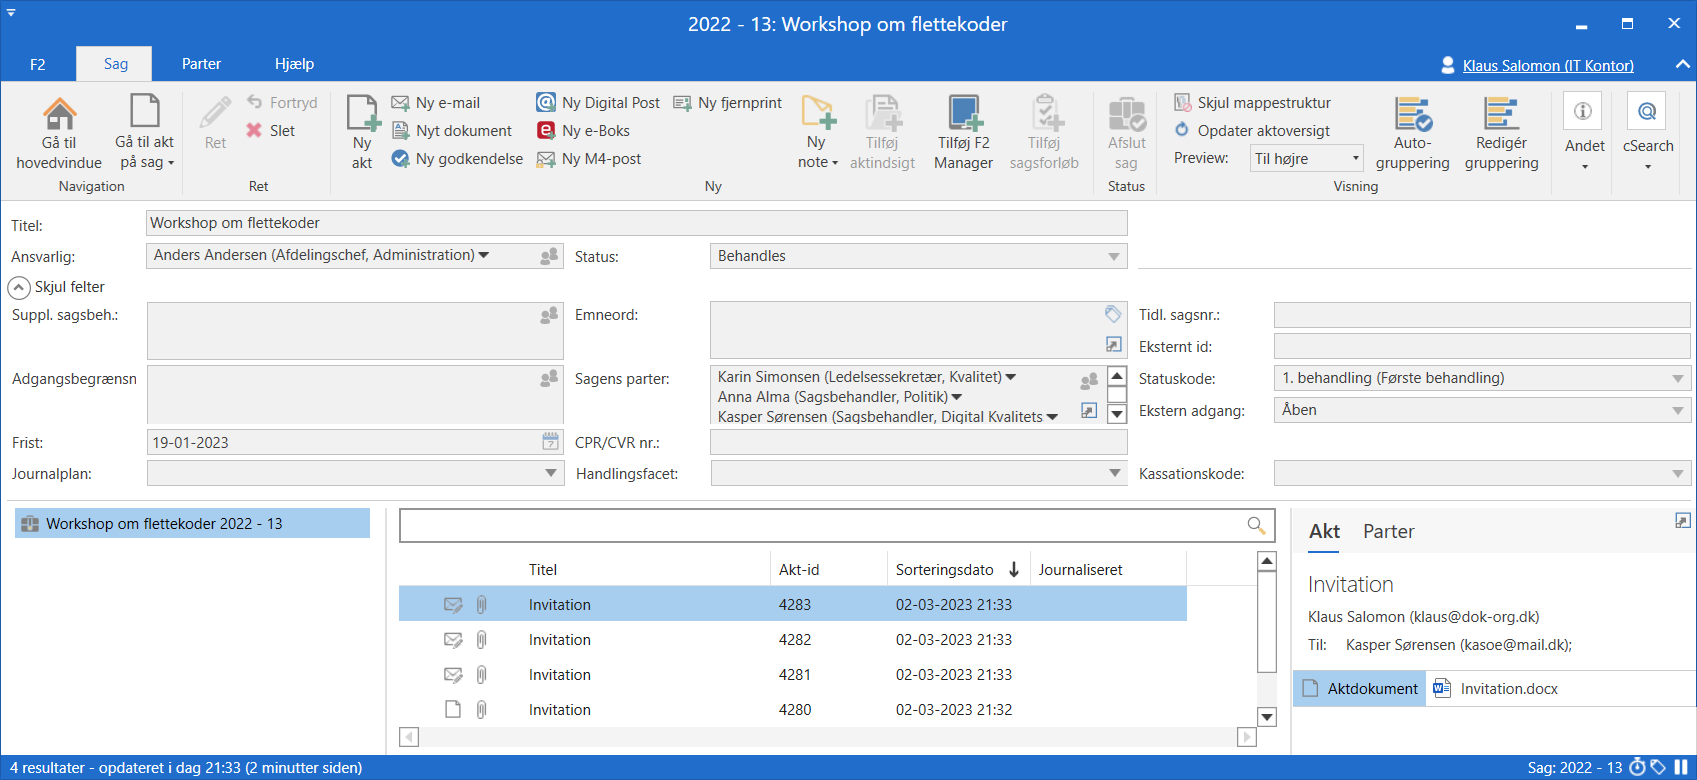Open attachment Invitation.docx
Image resolution: width=1697 pixels, height=780 pixels.
point(1496,688)
